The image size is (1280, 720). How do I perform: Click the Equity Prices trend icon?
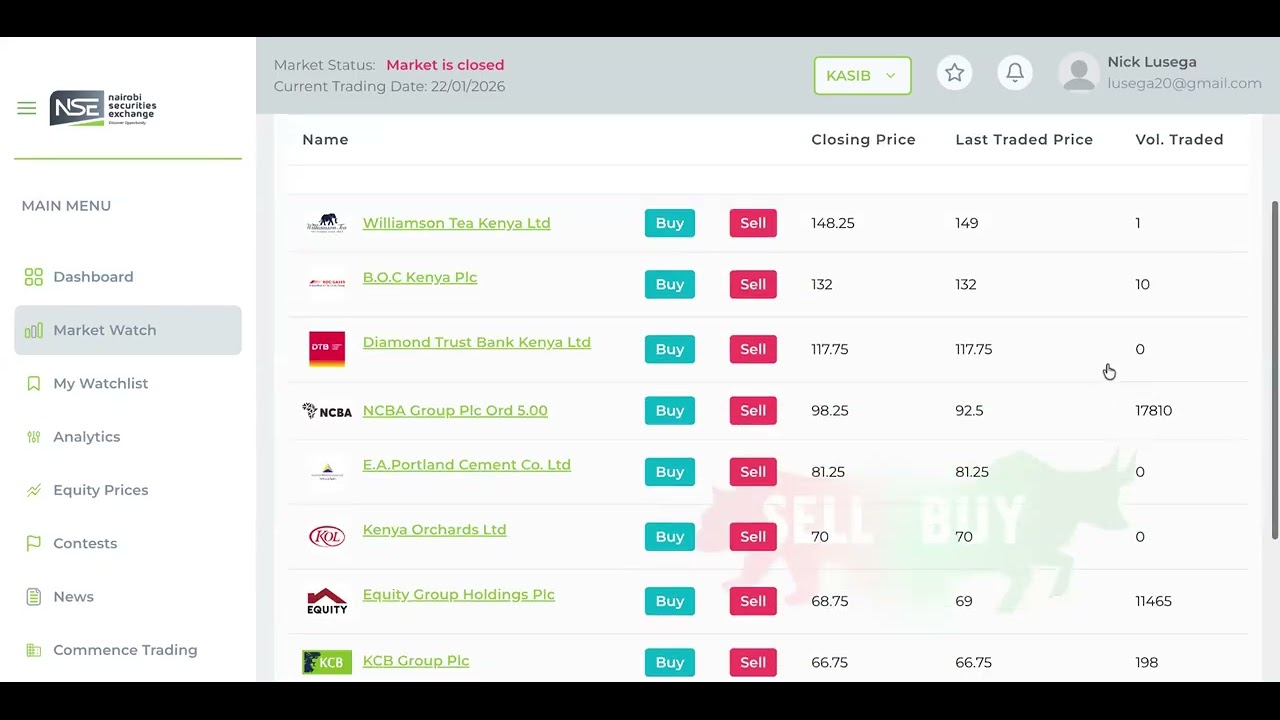[x=34, y=490]
